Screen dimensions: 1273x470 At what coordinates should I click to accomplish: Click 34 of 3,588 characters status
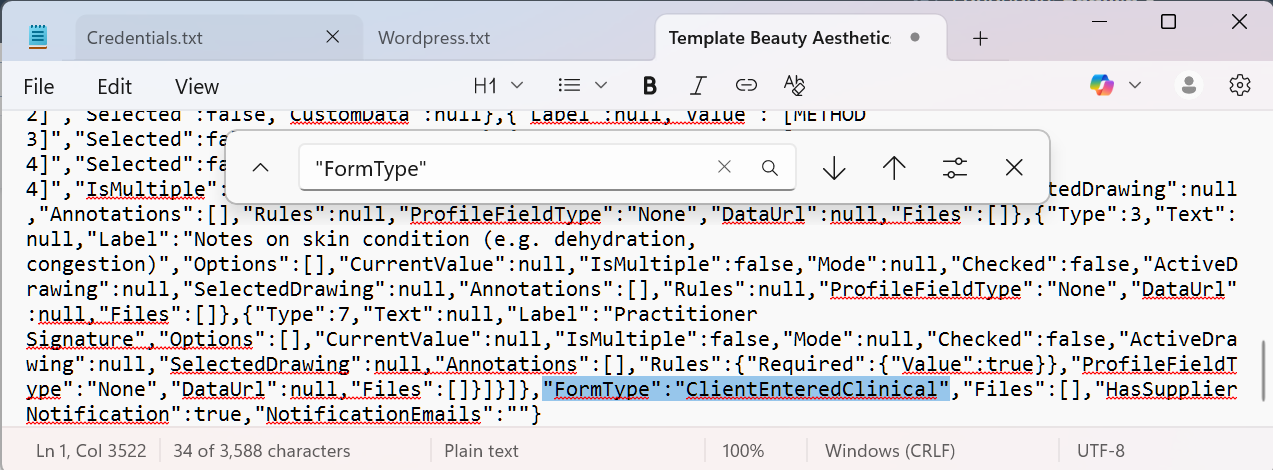click(x=261, y=450)
